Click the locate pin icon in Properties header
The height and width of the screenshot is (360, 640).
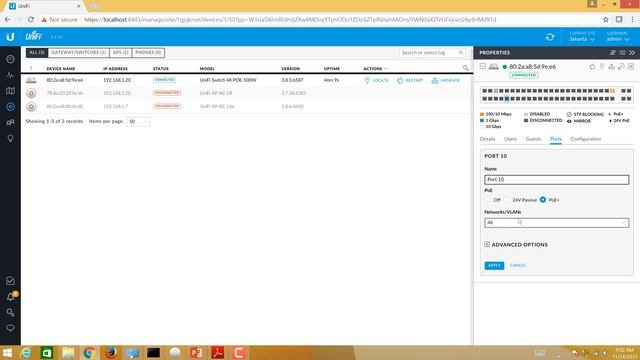pos(602,67)
